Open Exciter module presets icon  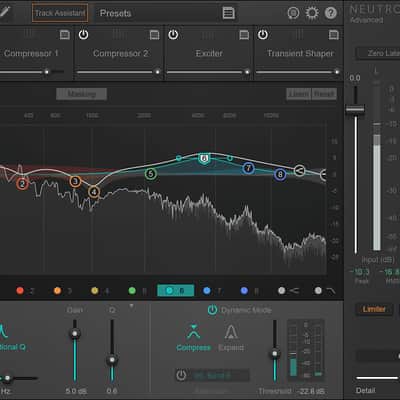(x=244, y=35)
